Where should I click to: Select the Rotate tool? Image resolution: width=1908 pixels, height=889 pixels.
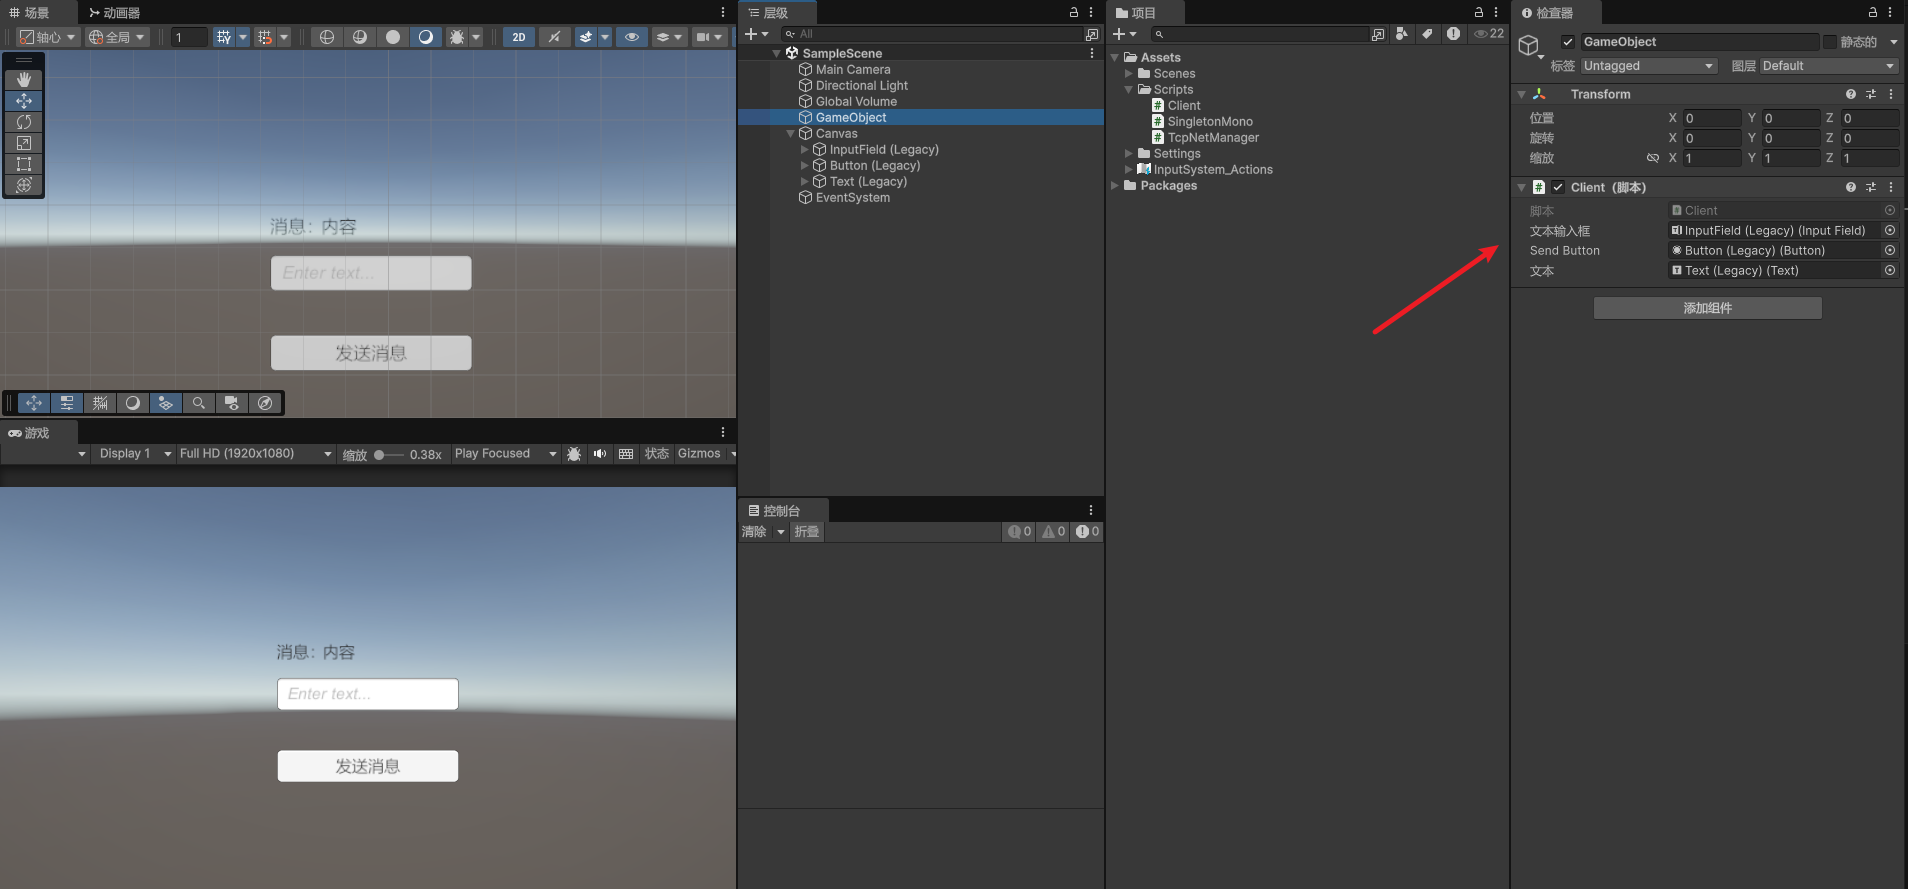point(24,121)
